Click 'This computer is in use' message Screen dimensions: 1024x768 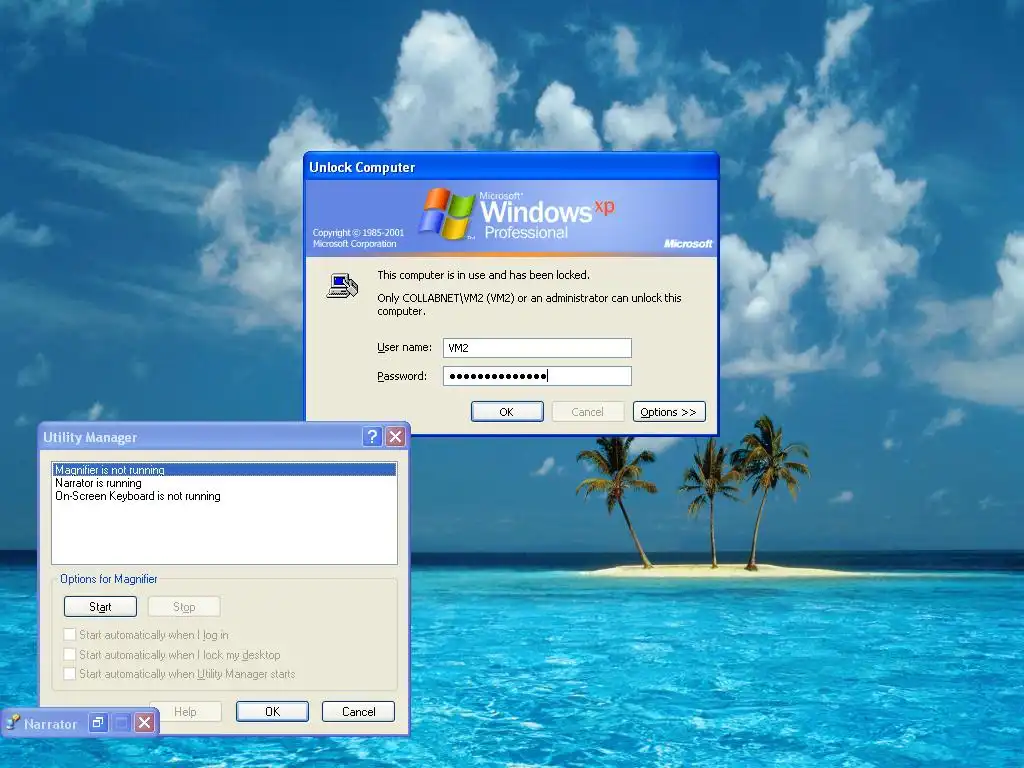pos(483,275)
